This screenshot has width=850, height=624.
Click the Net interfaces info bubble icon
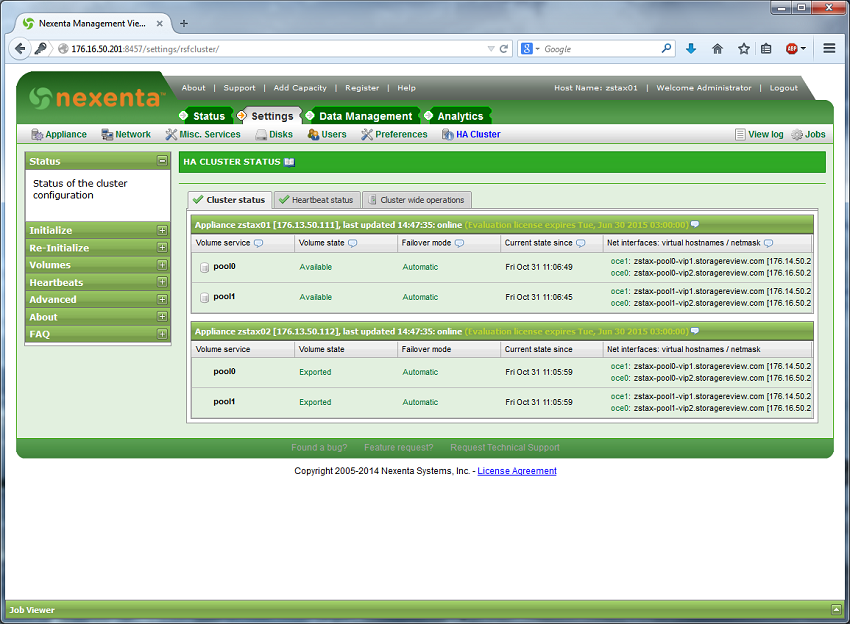[x=768, y=243]
